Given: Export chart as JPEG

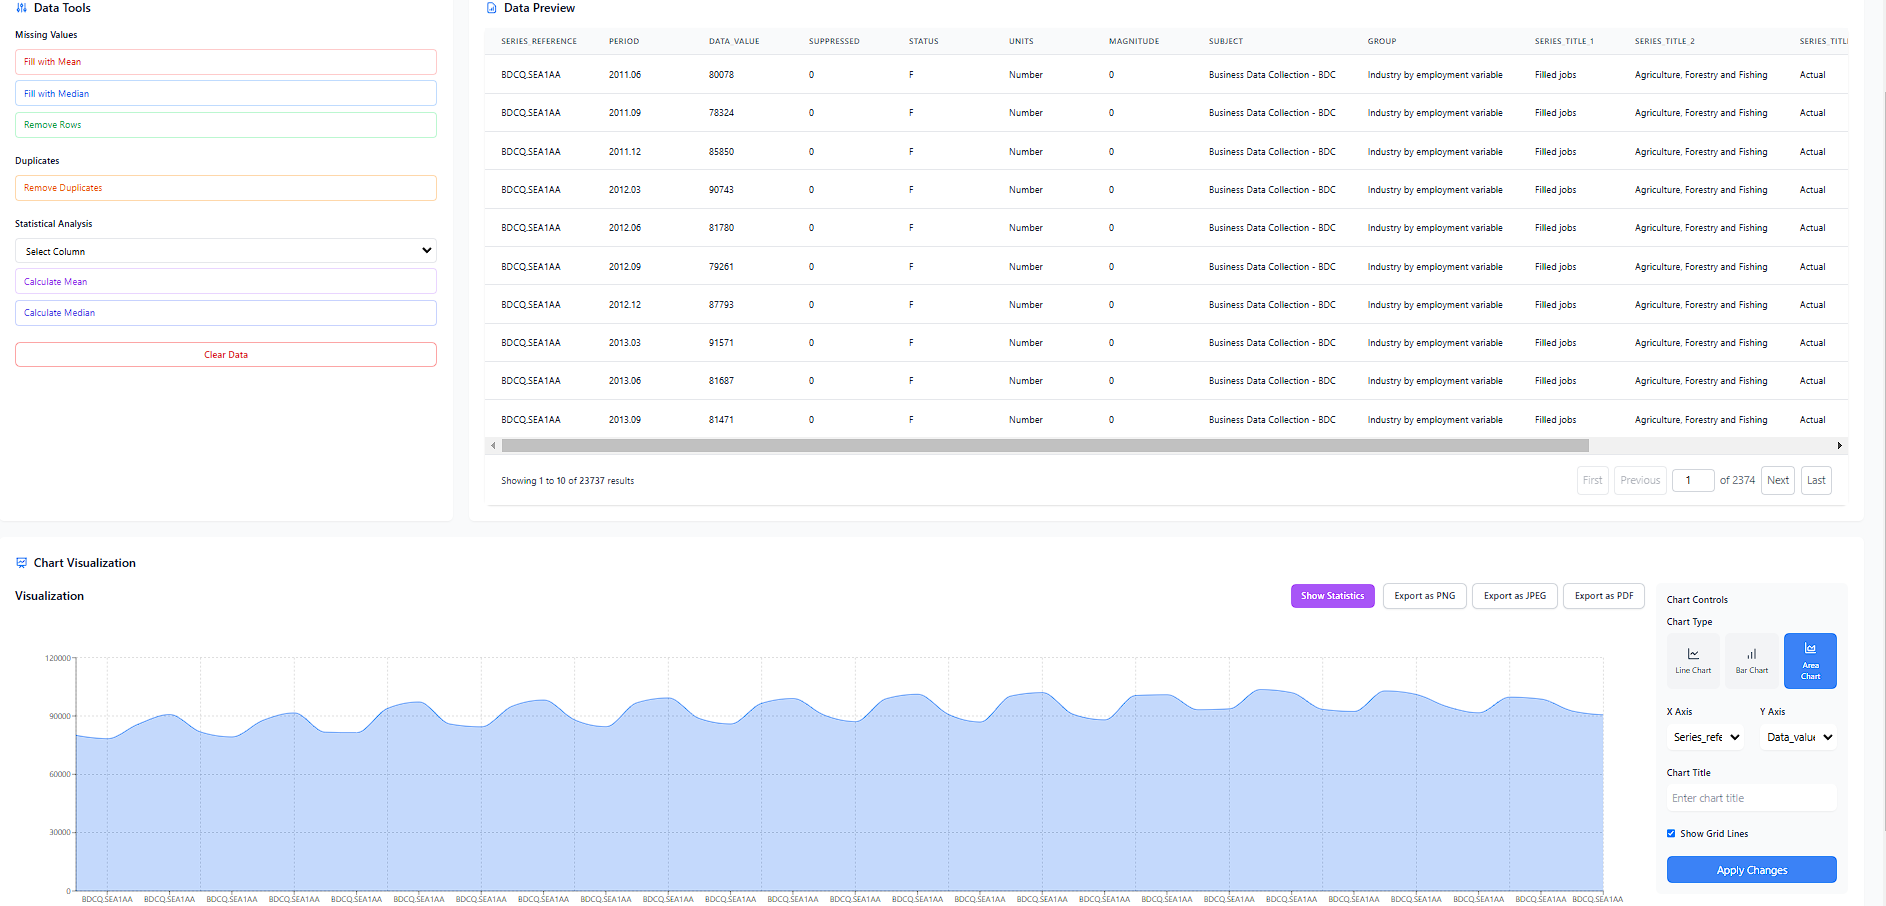Looking at the screenshot, I should coord(1515,596).
